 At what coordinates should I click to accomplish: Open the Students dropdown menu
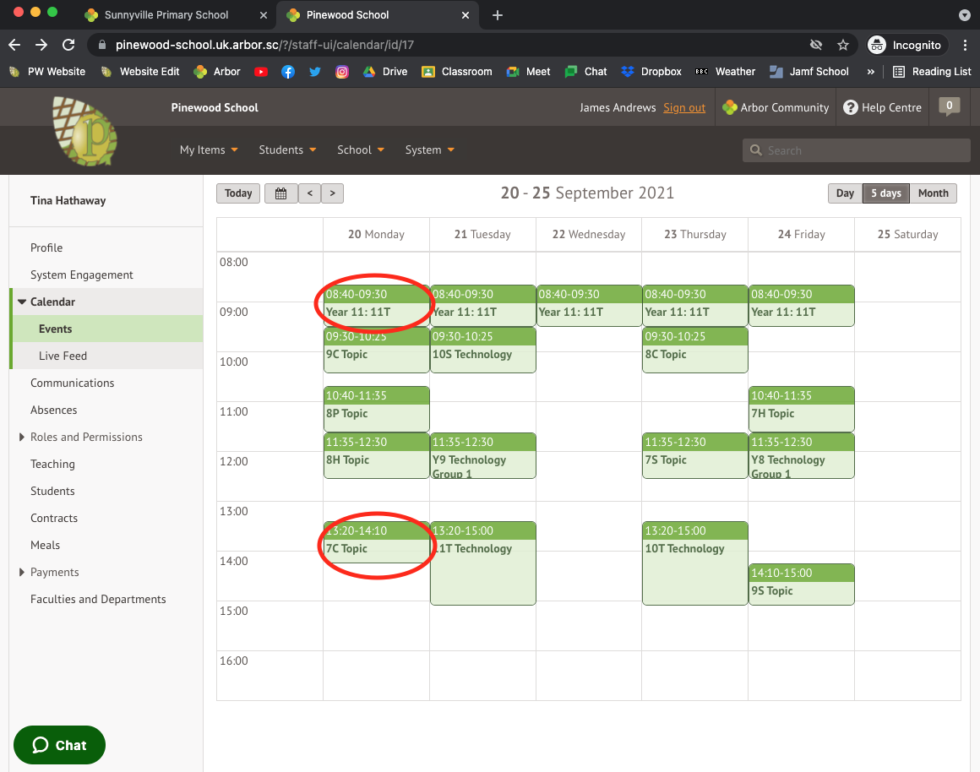coord(287,150)
